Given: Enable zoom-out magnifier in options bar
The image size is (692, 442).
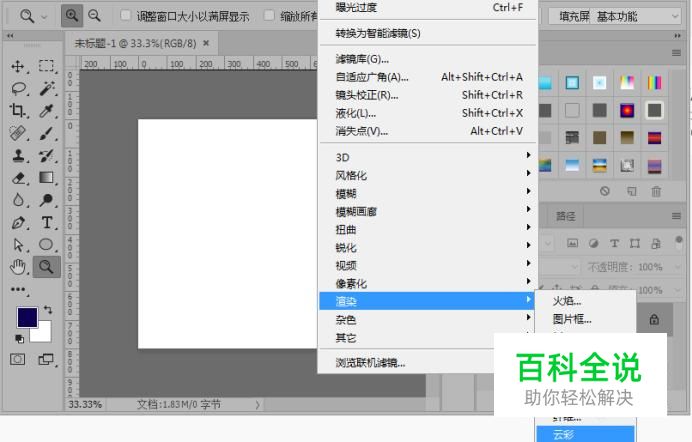Looking at the screenshot, I should pos(94,16).
